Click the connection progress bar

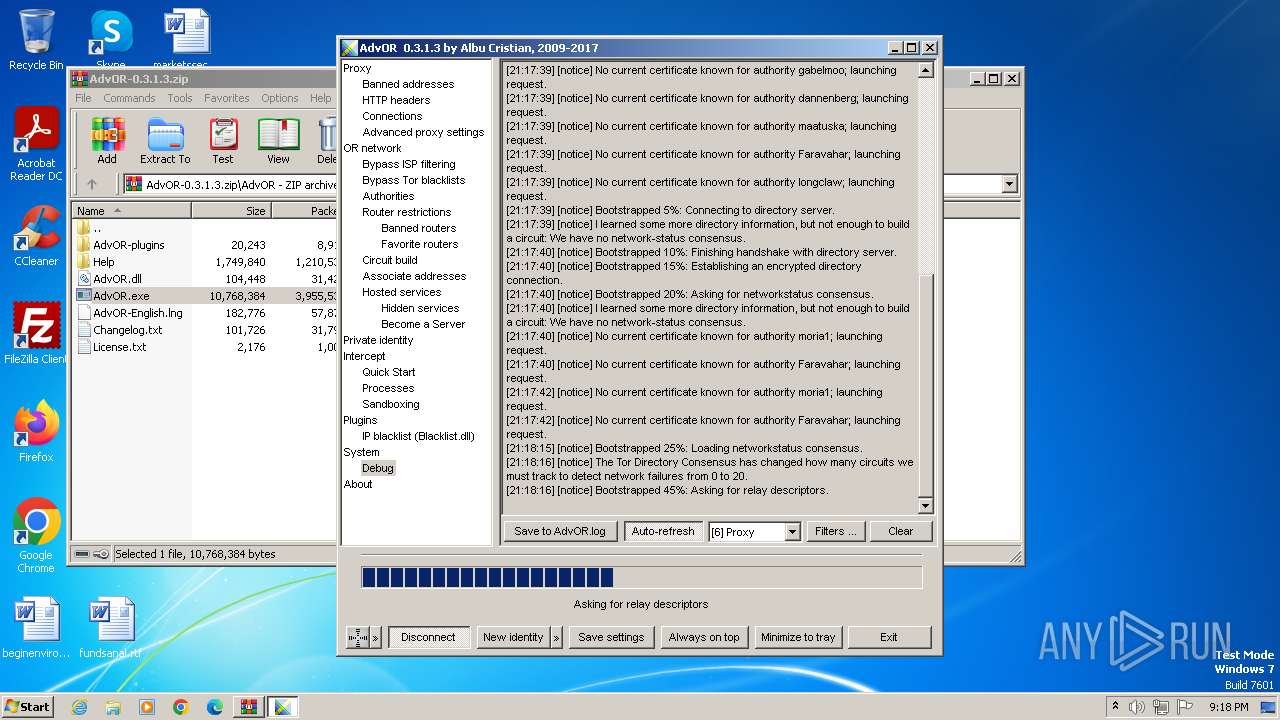641,577
